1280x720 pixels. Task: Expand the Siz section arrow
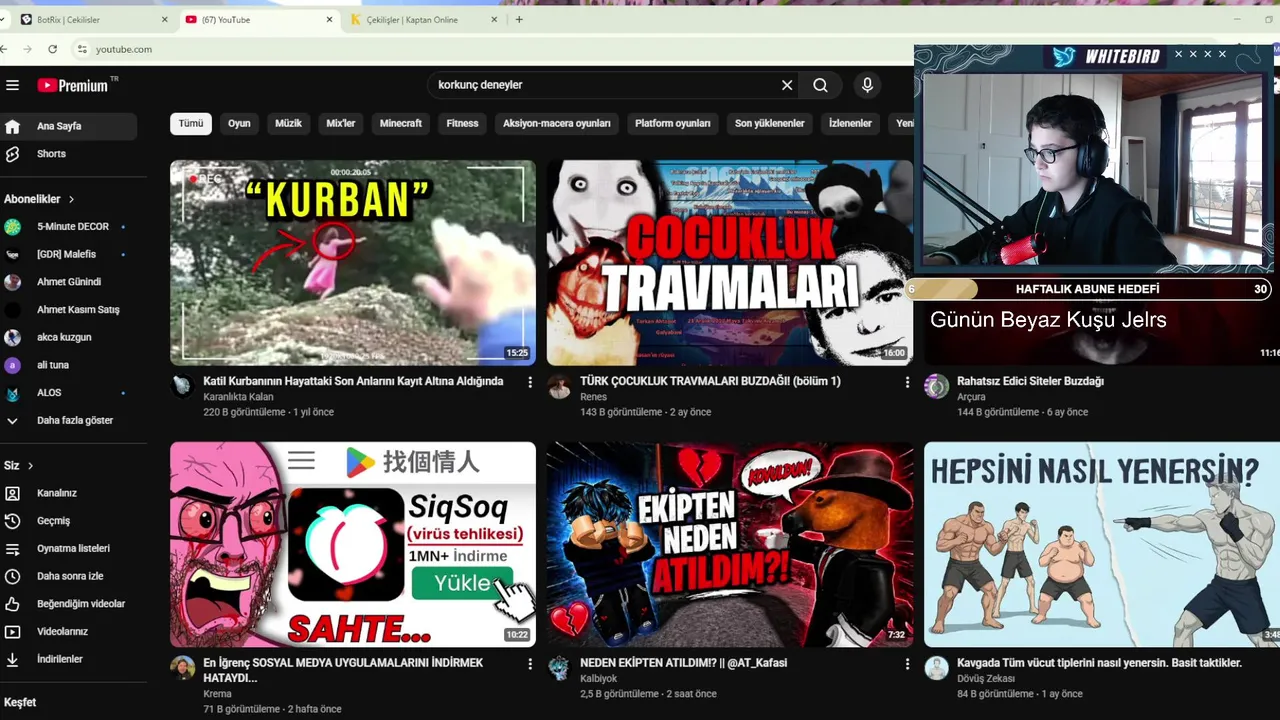30,466
